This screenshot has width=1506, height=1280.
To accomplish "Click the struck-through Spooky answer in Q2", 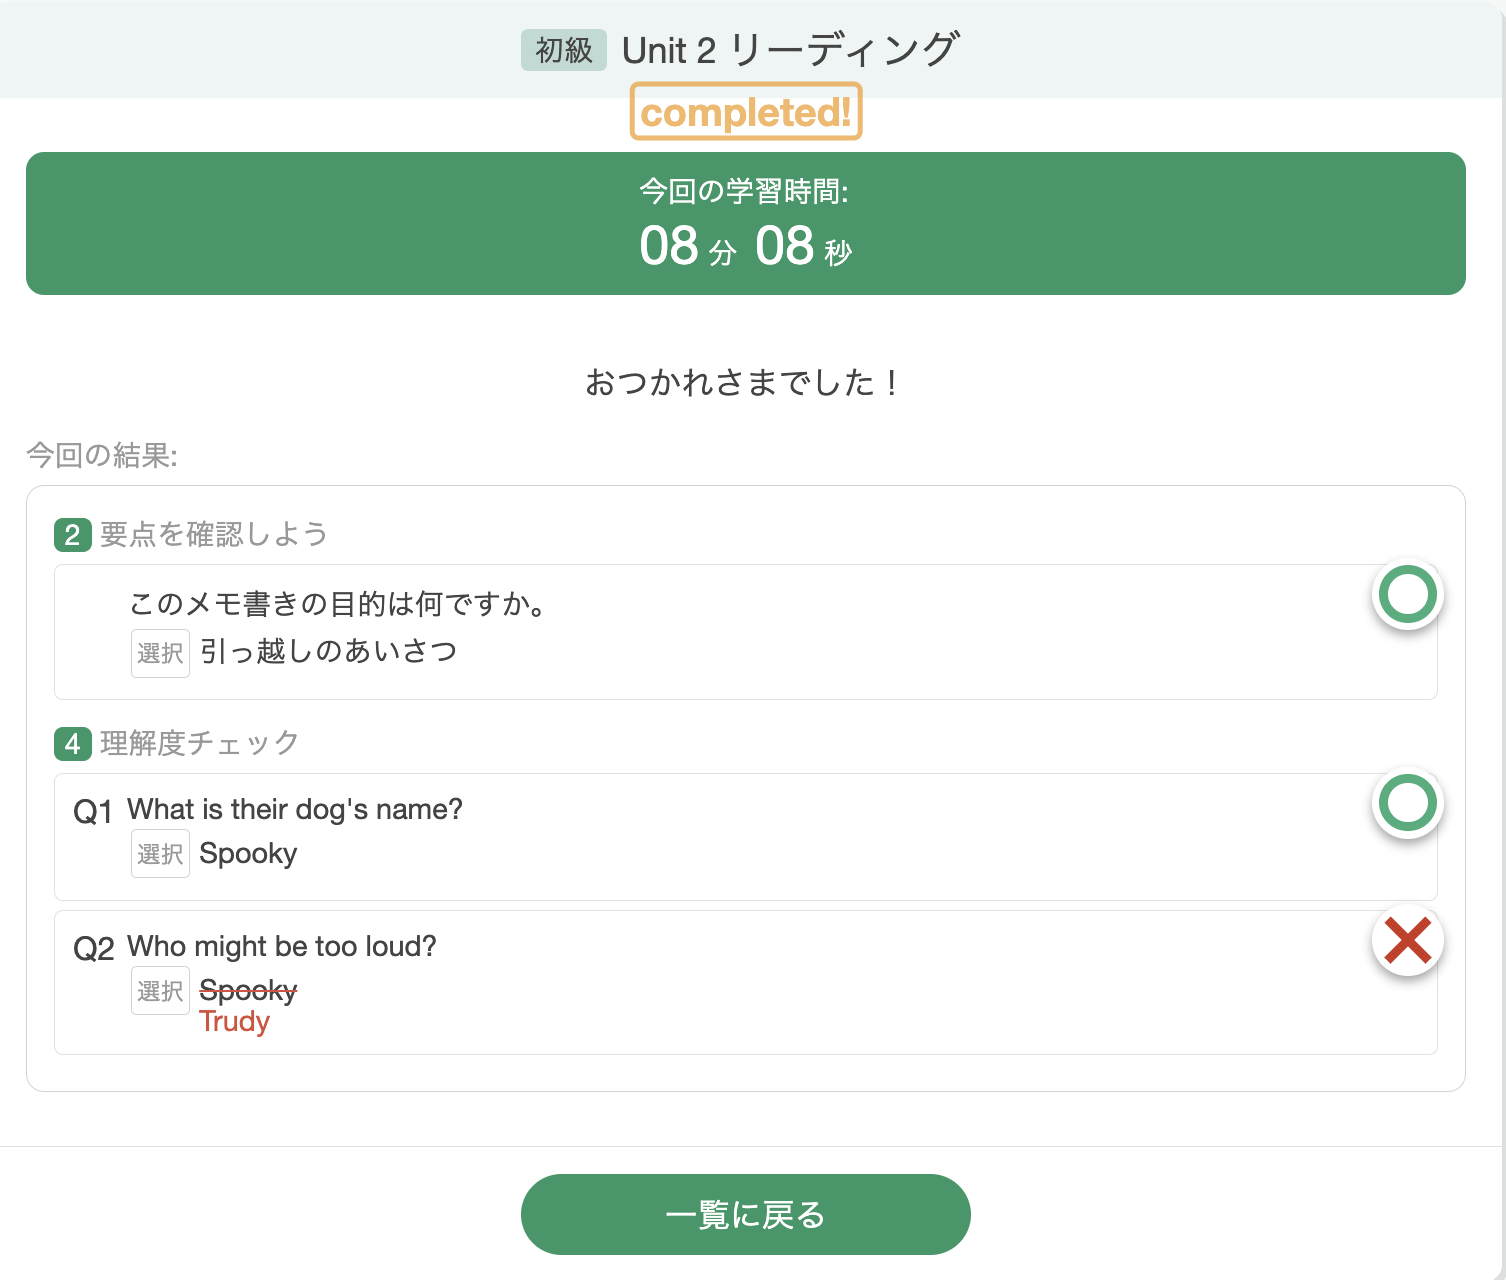I will tap(248, 991).
